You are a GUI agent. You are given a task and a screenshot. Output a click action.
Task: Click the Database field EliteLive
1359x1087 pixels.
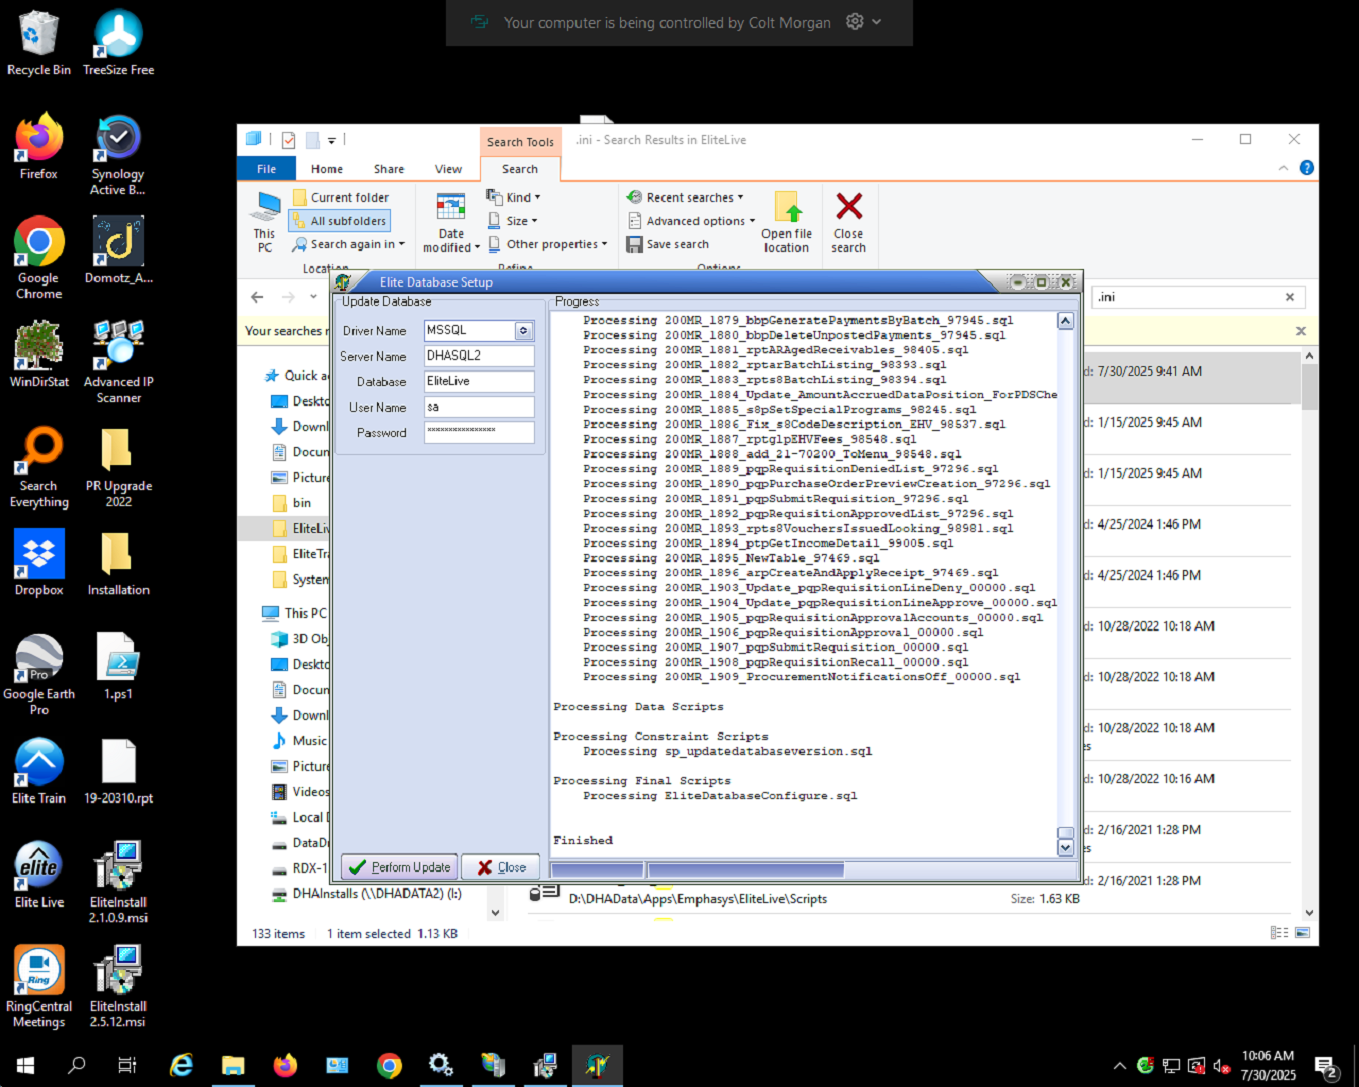tap(479, 381)
